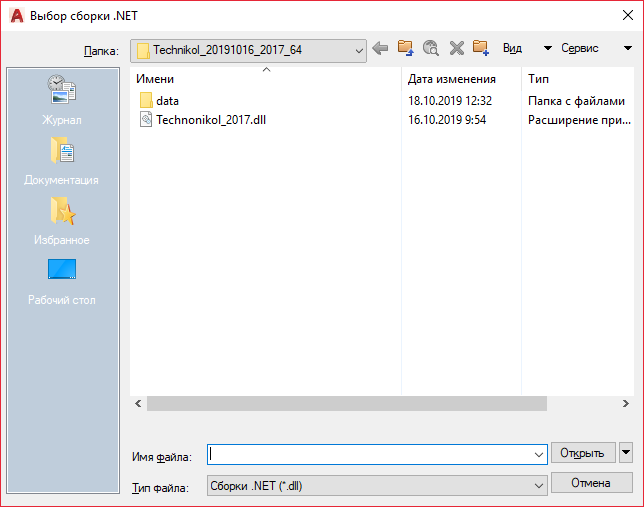This screenshot has height=507, width=644.
Task: Expand the arrow next to Открыть
Action: click(x=626, y=452)
